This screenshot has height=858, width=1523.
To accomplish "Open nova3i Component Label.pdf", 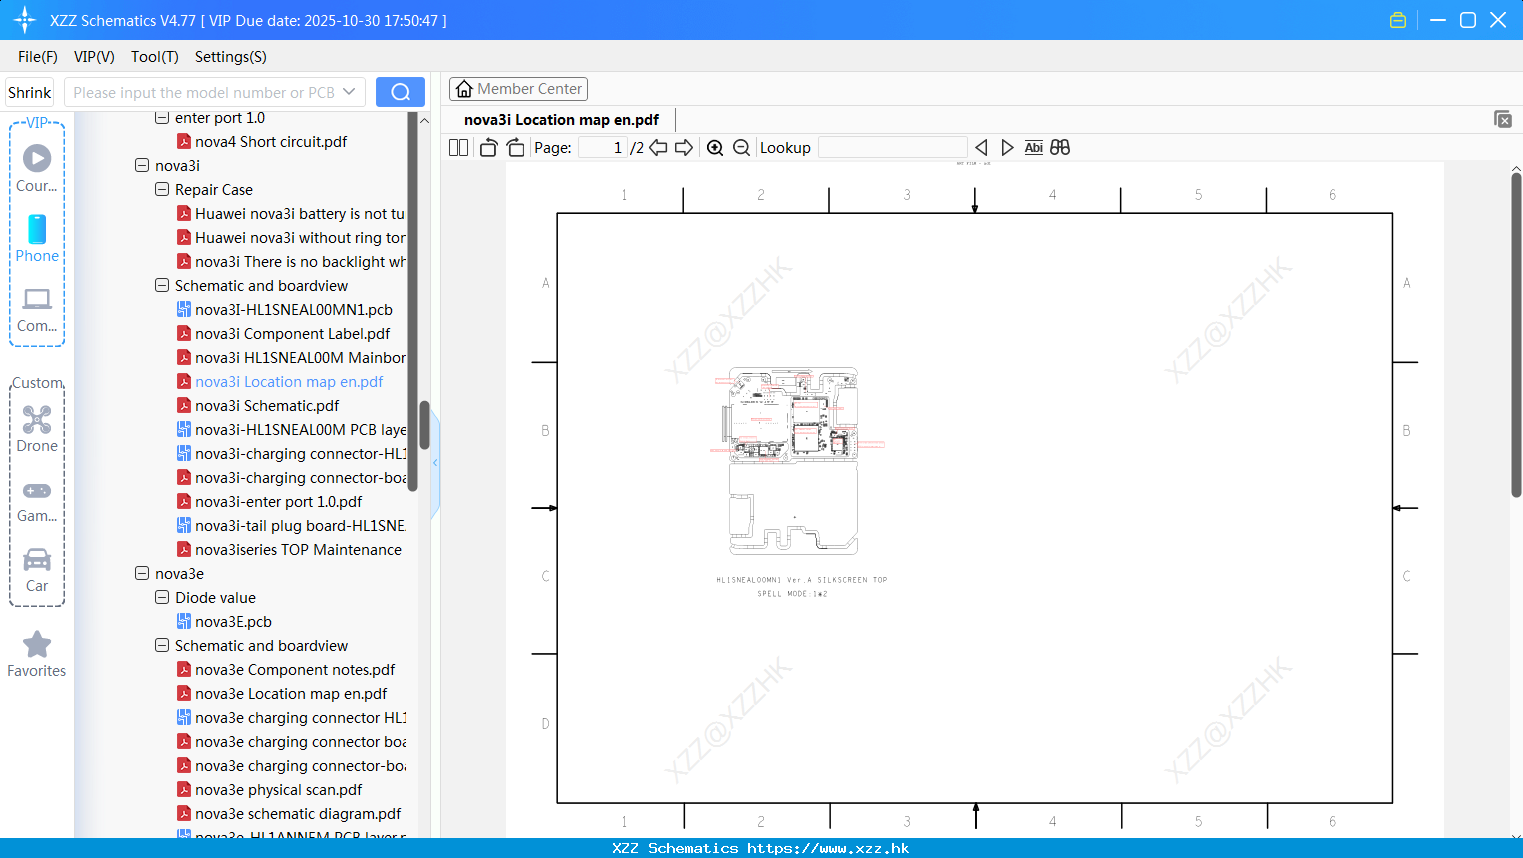I will click(x=292, y=334).
